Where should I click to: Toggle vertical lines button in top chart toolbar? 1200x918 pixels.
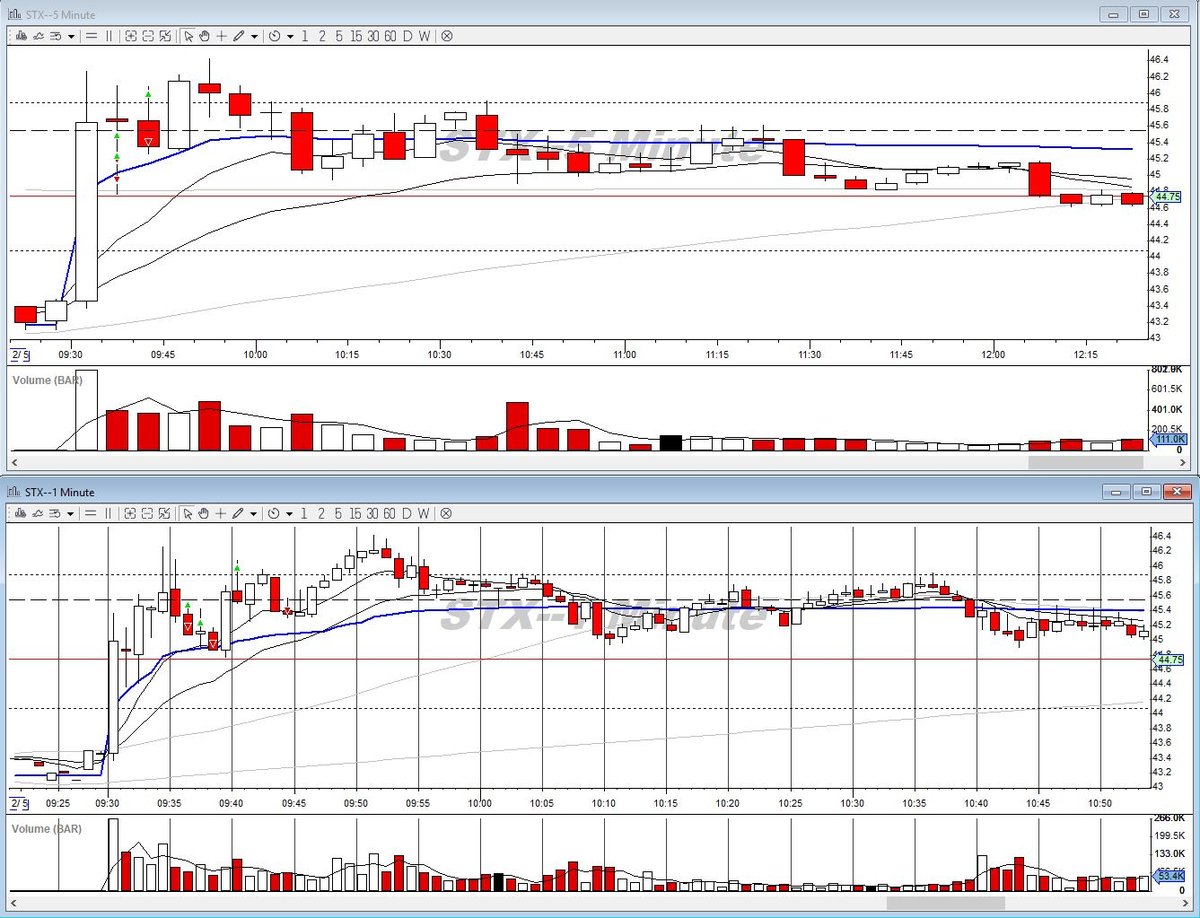pyautogui.click(x=109, y=36)
